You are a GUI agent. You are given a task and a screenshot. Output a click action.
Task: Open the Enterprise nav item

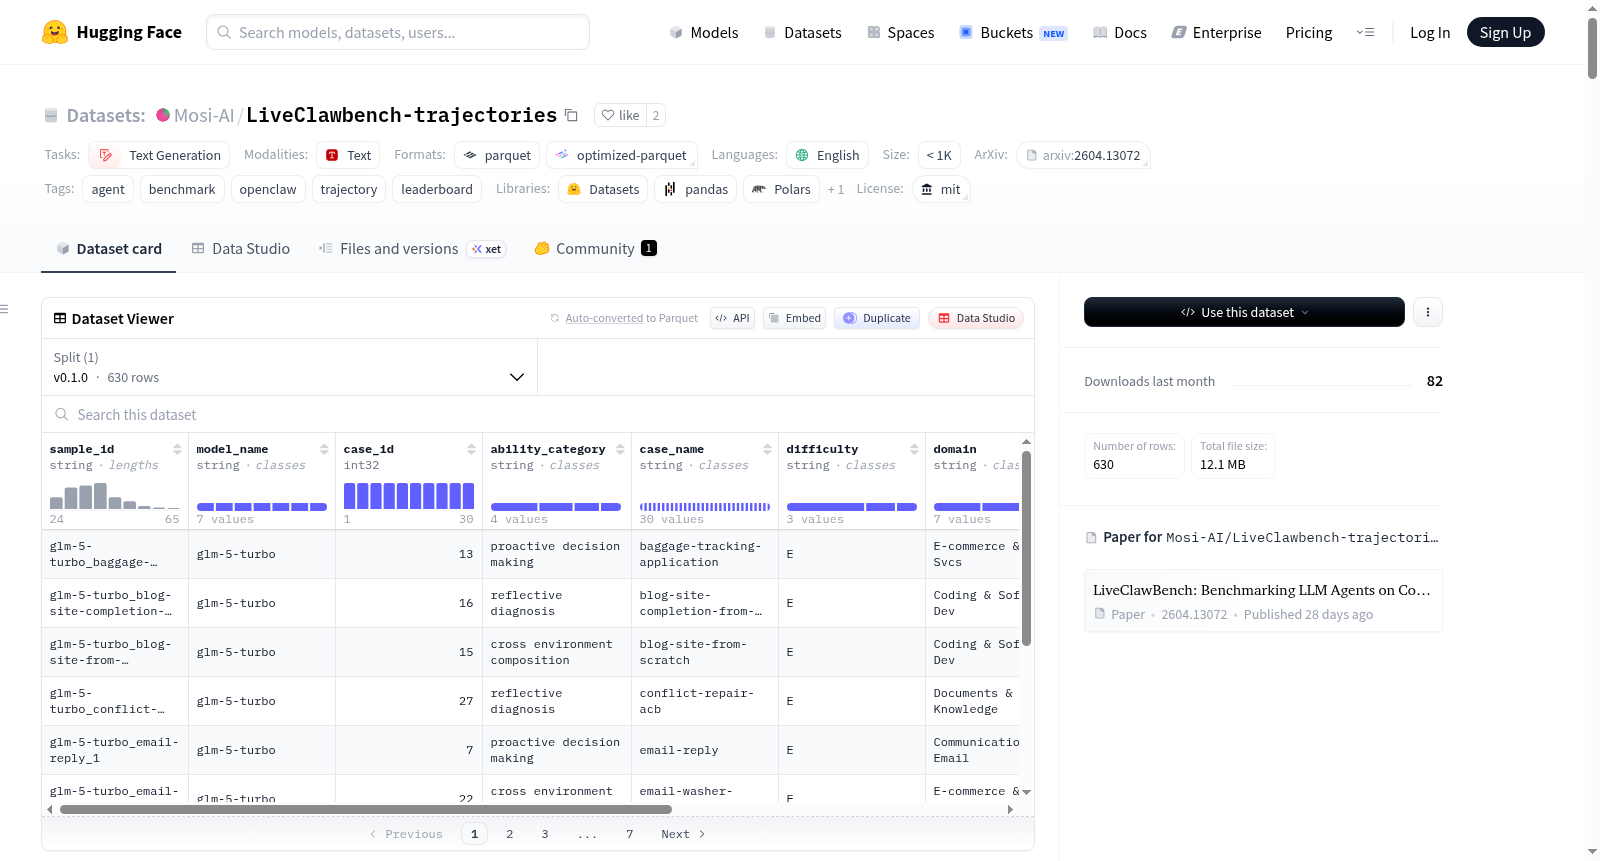(x=1216, y=32)
